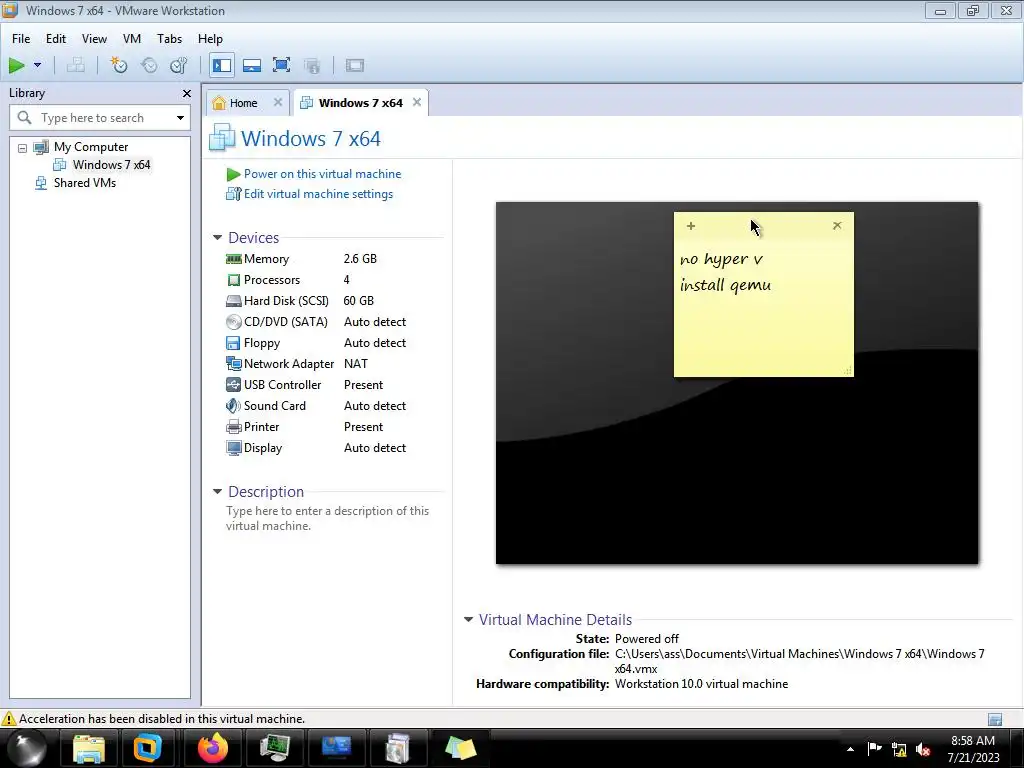Click the Printer device icon
This screenshot has width=1024, height=768.
pos(233,427)
